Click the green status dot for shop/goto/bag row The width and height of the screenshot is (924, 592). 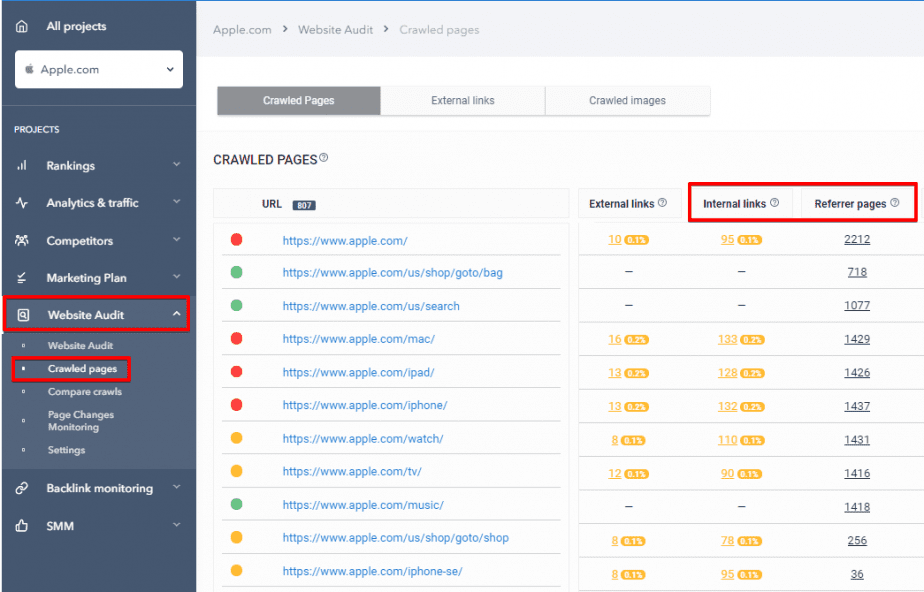point(236,272)
